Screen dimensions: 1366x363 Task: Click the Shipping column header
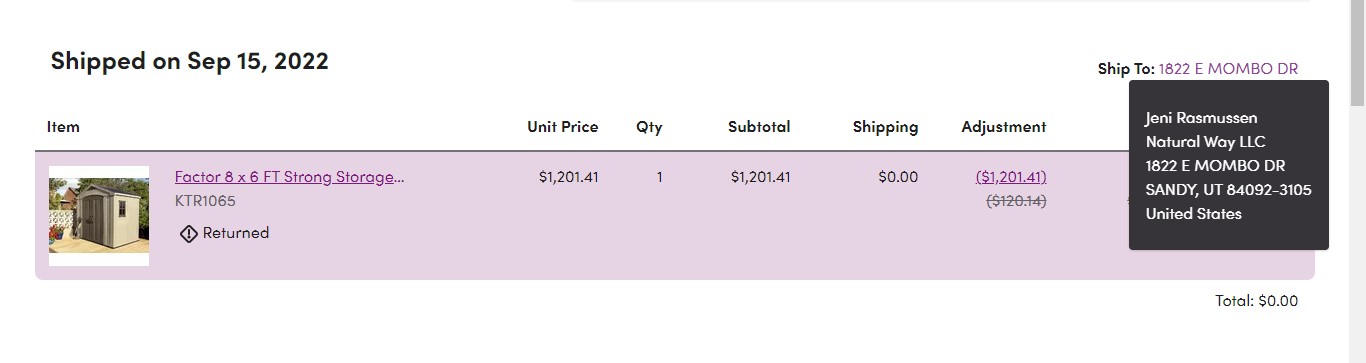tap(885, 127)
